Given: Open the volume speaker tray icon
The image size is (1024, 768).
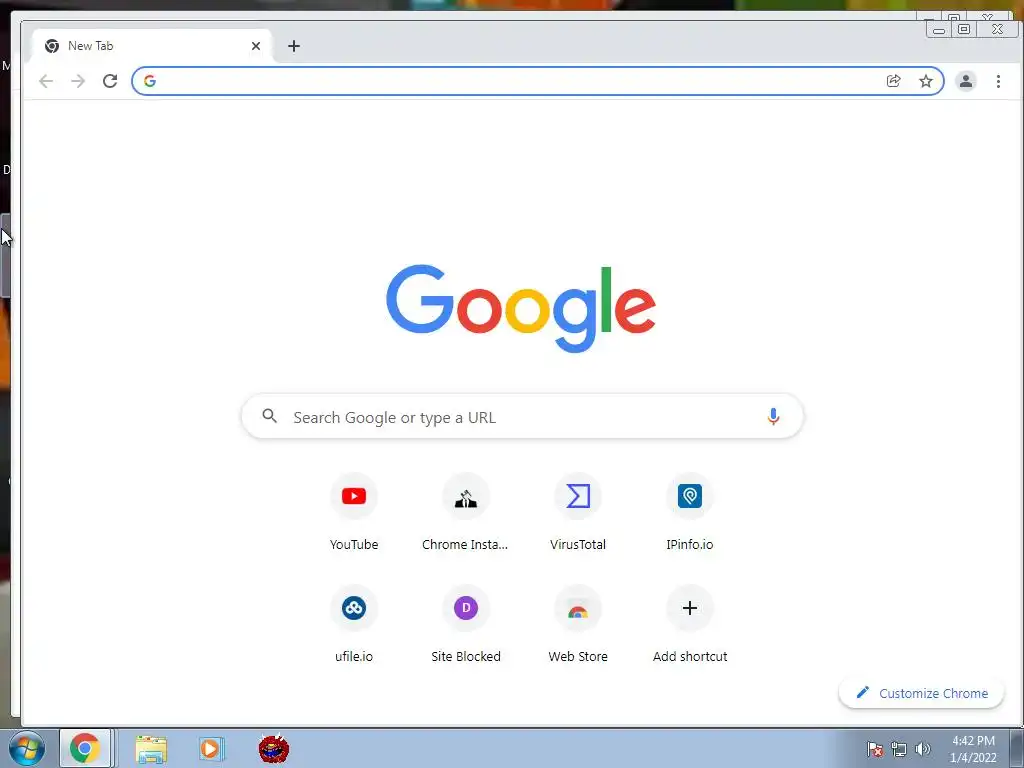Looking at the screenshot, I should point(923,749).
